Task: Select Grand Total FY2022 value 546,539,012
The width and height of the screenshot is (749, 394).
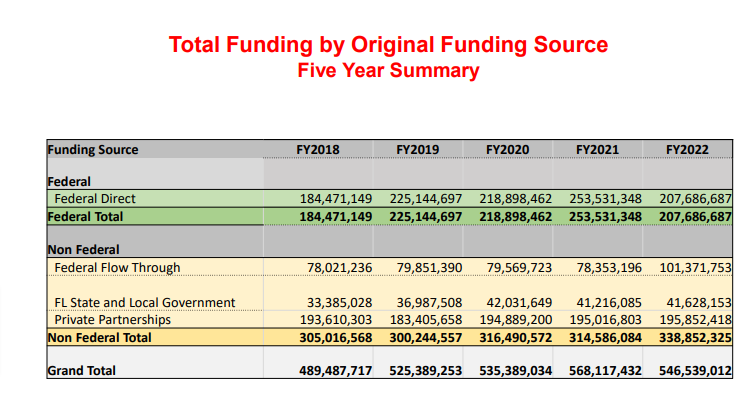Action: click(x=696, y=371)
